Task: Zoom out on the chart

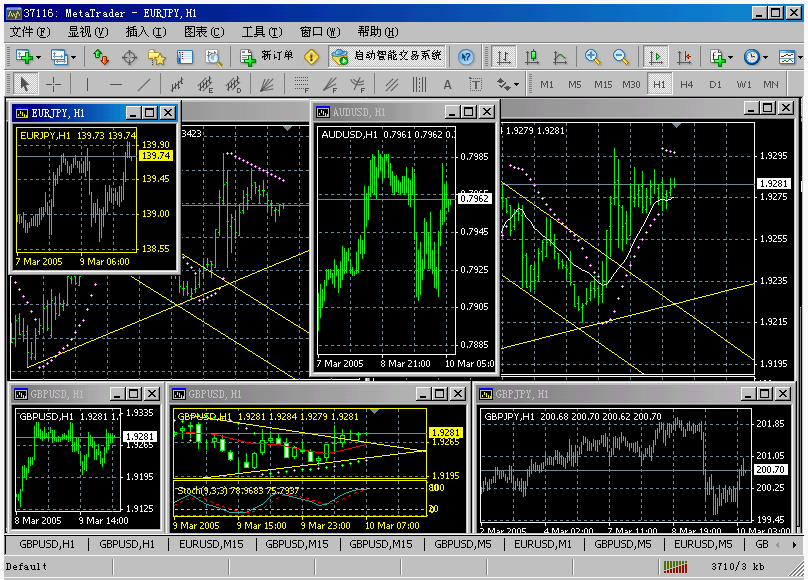Action: (621, 57)
